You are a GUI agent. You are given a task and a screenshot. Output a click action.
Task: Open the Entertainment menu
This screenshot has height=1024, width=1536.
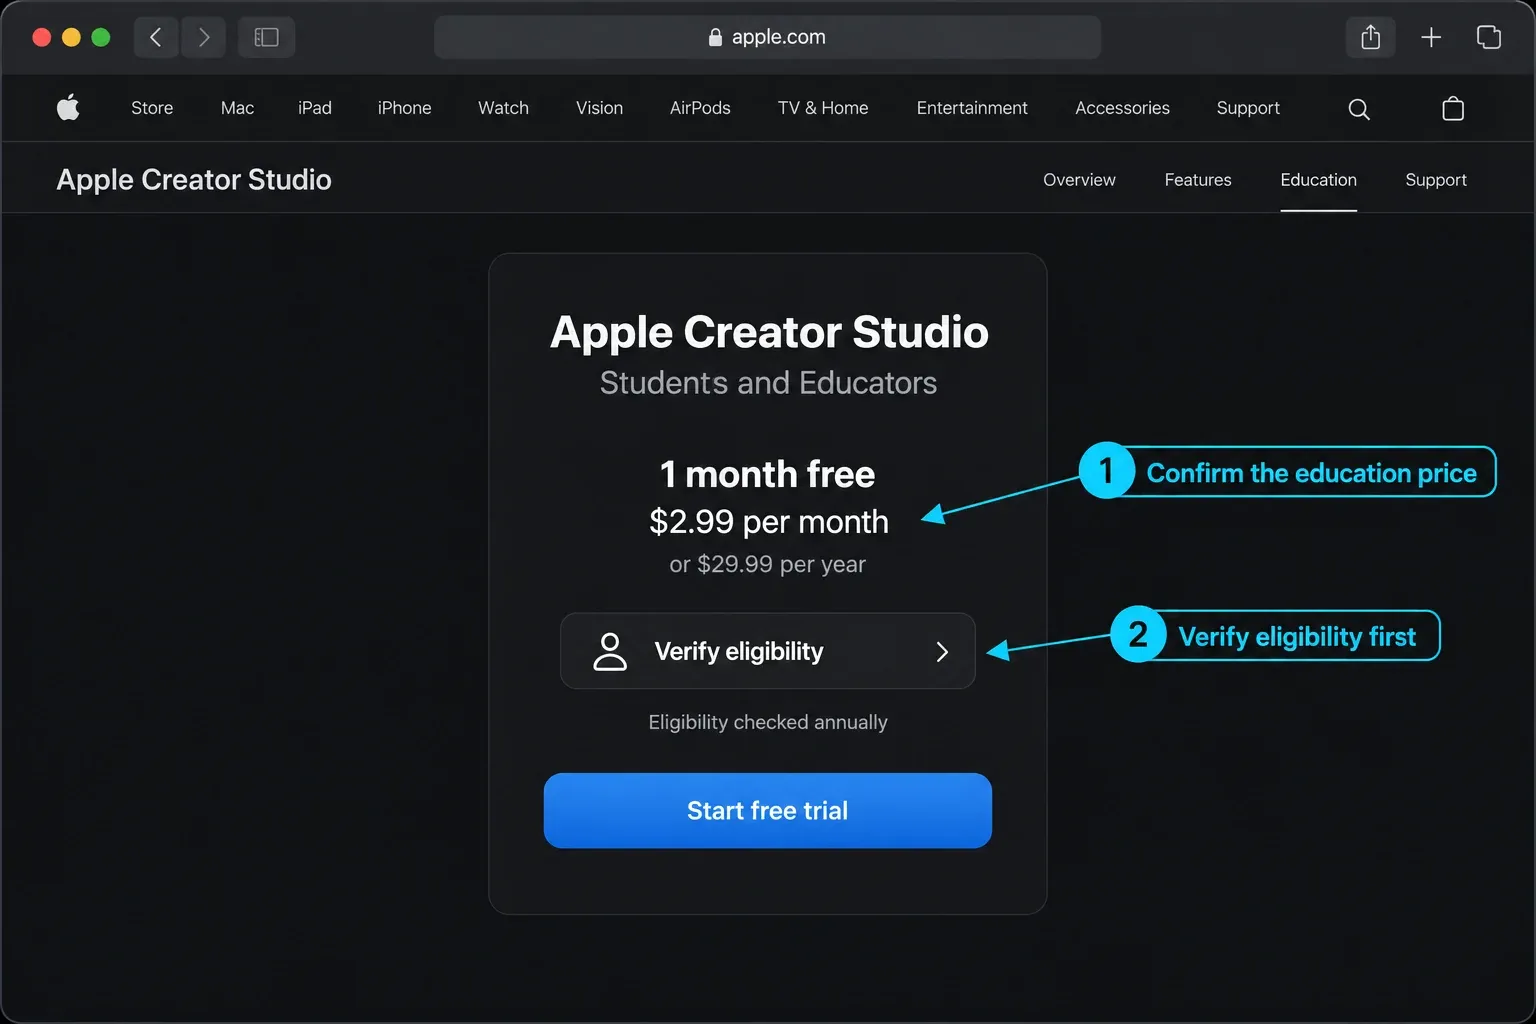coord(972,108)
